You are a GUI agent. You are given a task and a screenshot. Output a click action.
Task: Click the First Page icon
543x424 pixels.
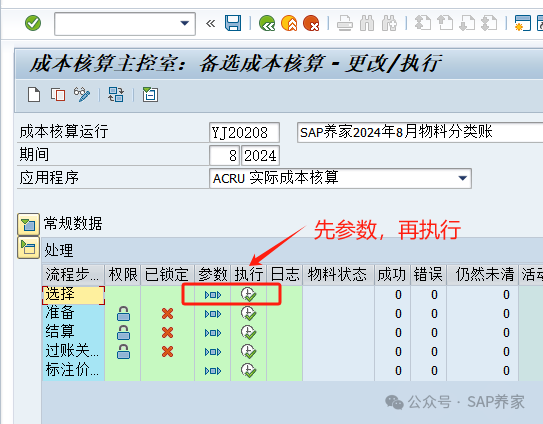pos(423,23)
